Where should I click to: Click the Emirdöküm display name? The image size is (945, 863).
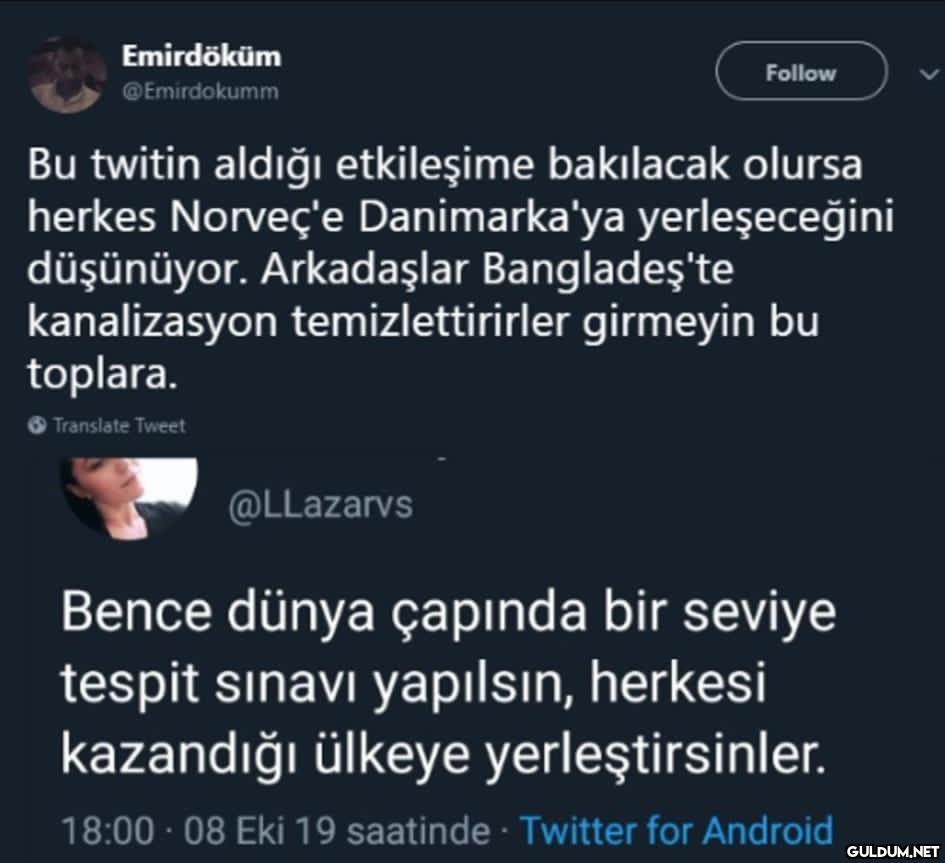[x=201, y=57]
